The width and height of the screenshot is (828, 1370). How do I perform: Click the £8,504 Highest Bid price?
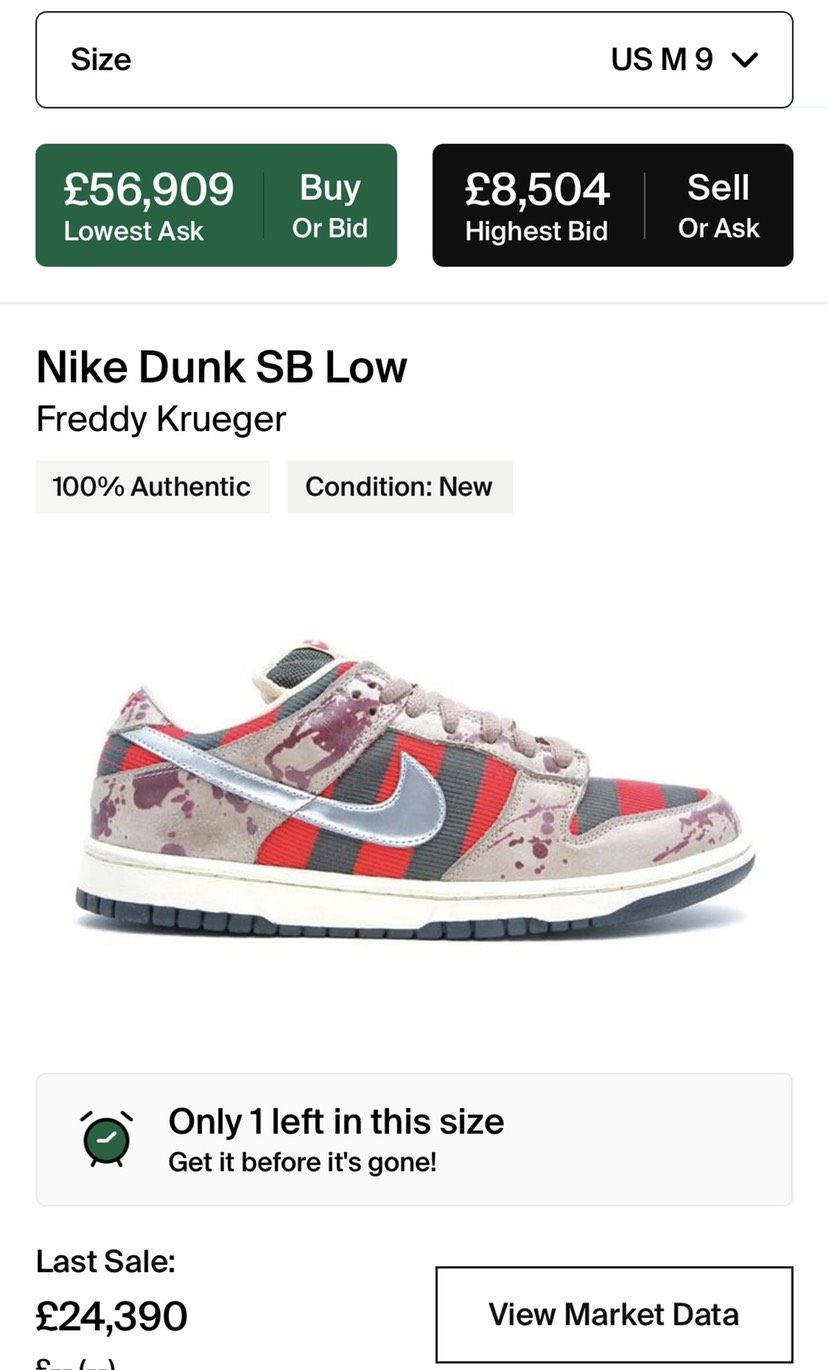537,189
